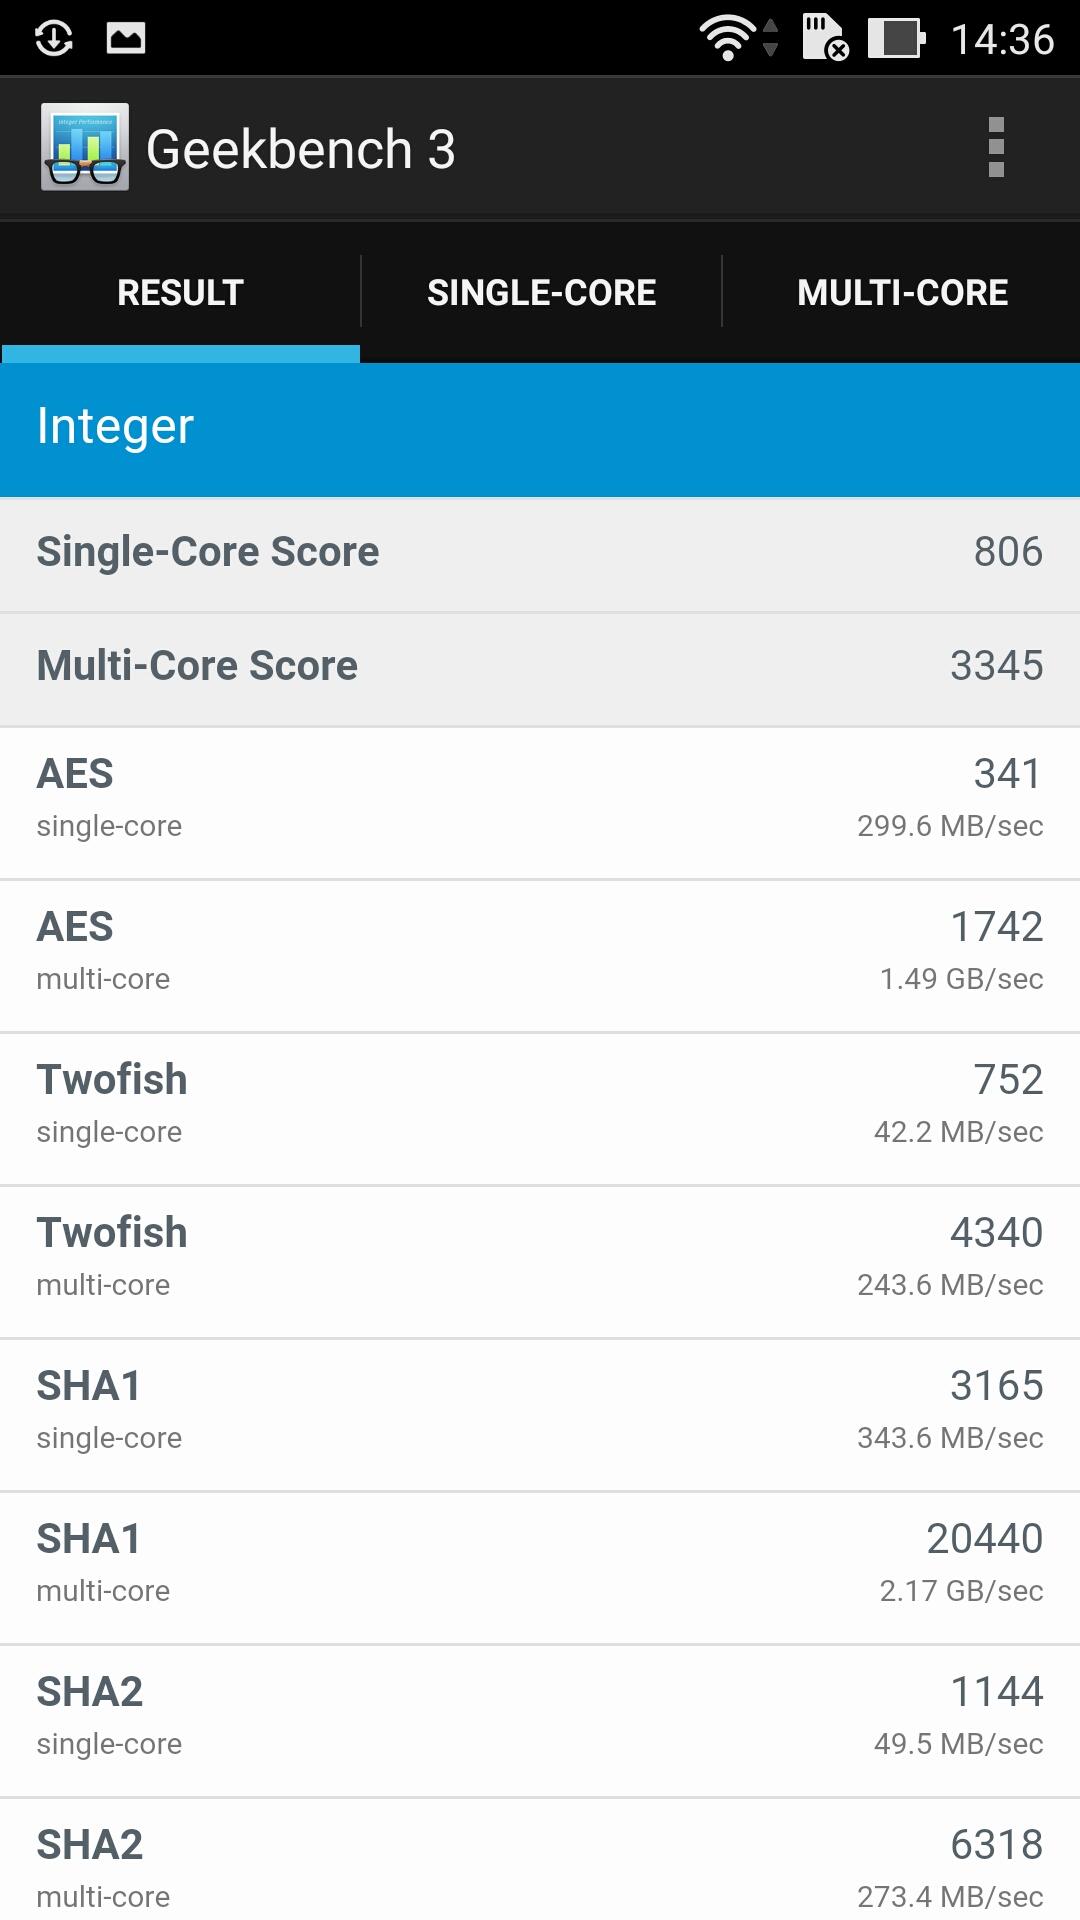1080x1920 pixels.
Task: Tap the status bar clock
Action: 1002,39
